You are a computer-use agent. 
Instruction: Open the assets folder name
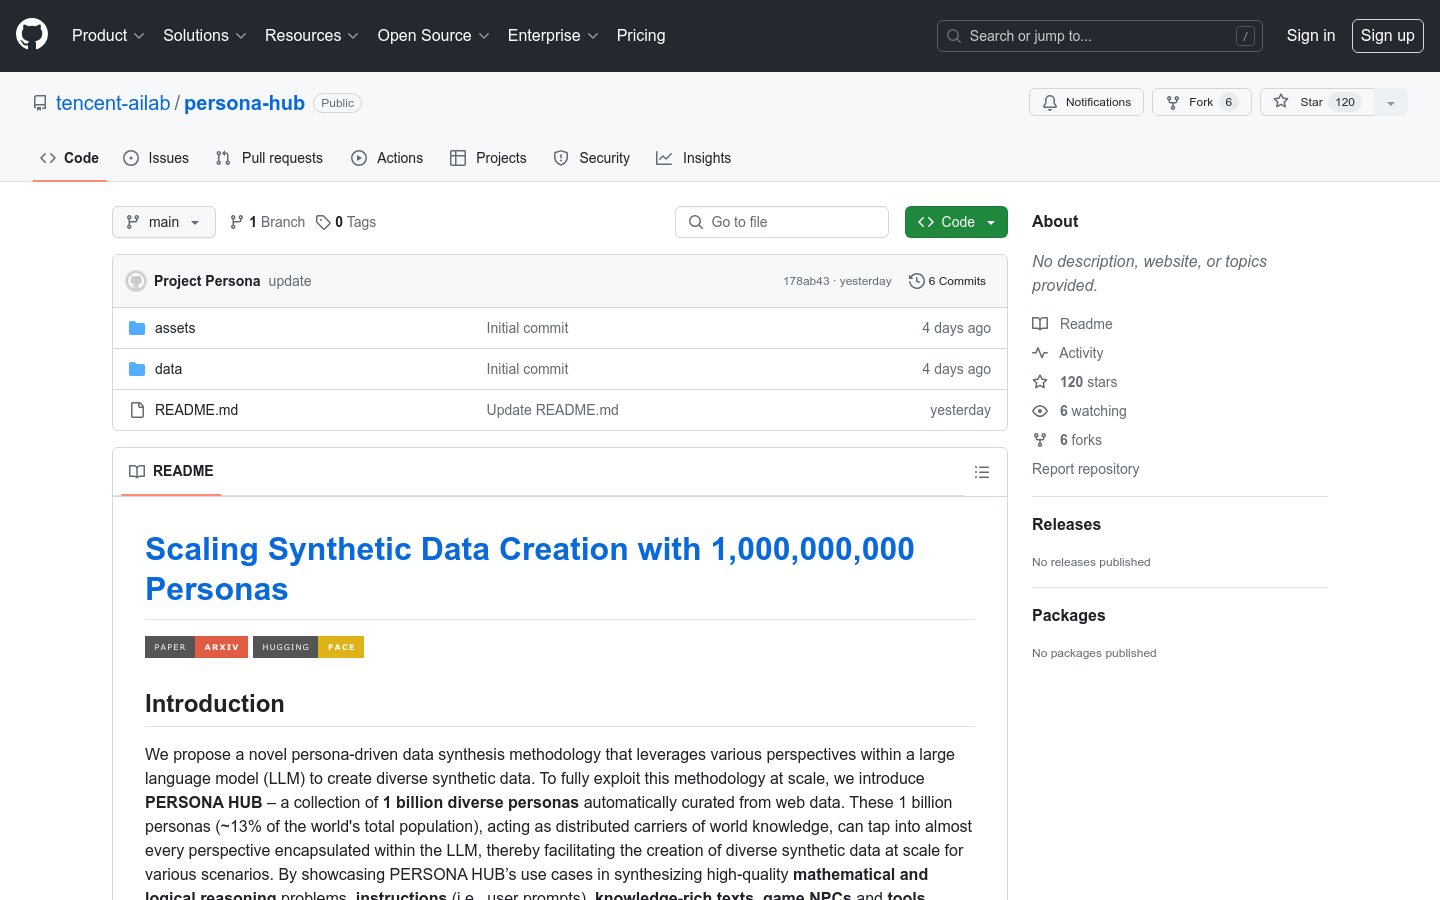click(x=175, y=328)
